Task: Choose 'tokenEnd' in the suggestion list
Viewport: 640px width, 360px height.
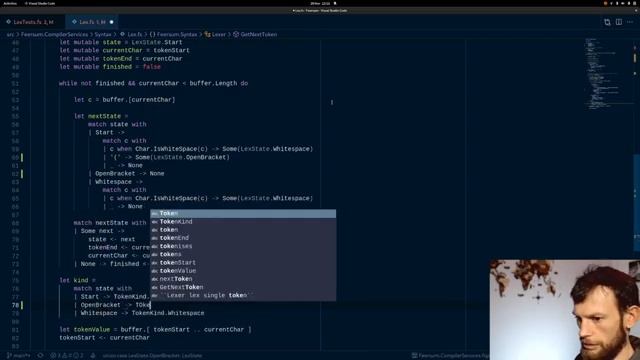Action: click(243, 238)
